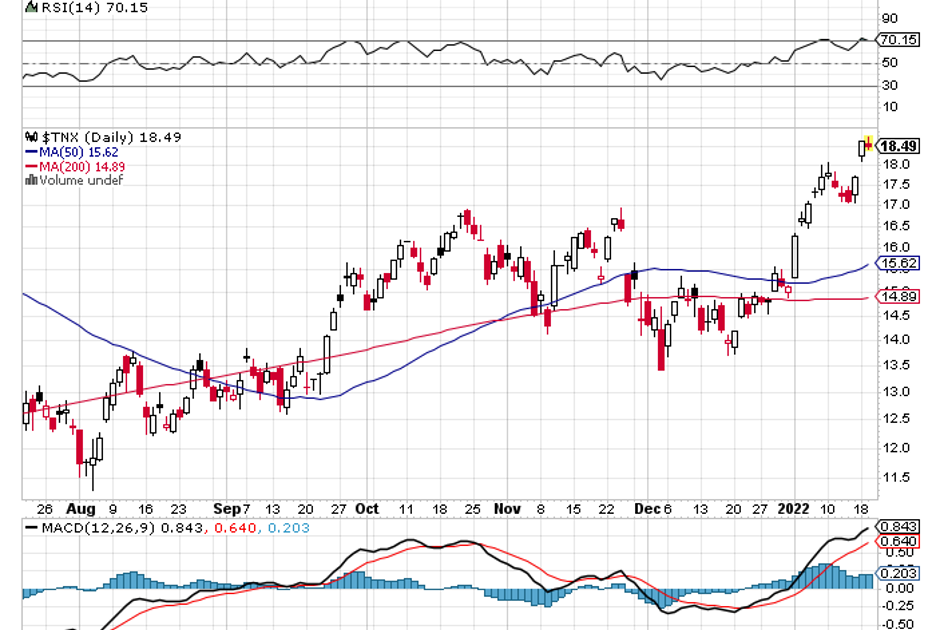Click the candlestick icon beside $TNX
Screen dimensions: 936x630
pyautogui.click(x=29, y=137)
